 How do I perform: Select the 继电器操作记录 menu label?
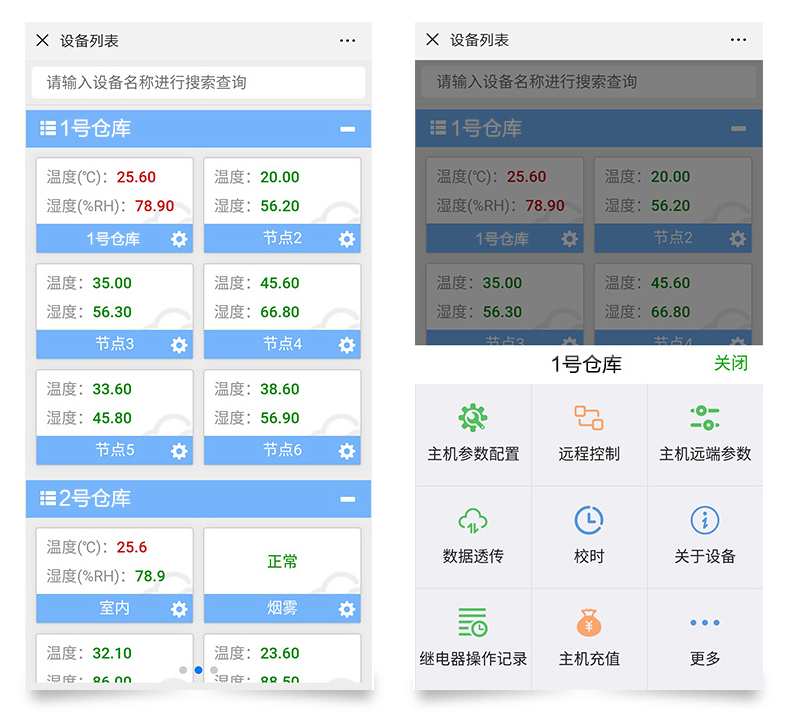473,659
